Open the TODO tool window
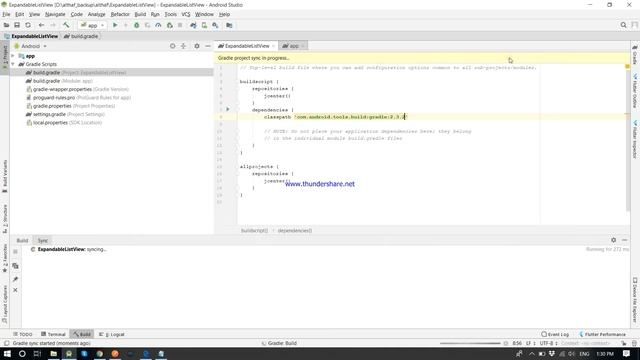The image size is (640, 360). [22, 334]
